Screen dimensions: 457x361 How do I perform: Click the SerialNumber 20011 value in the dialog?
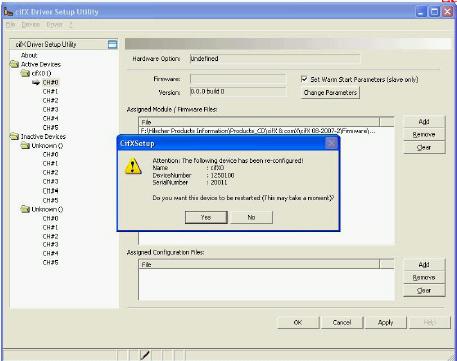[x=219, y=182]
